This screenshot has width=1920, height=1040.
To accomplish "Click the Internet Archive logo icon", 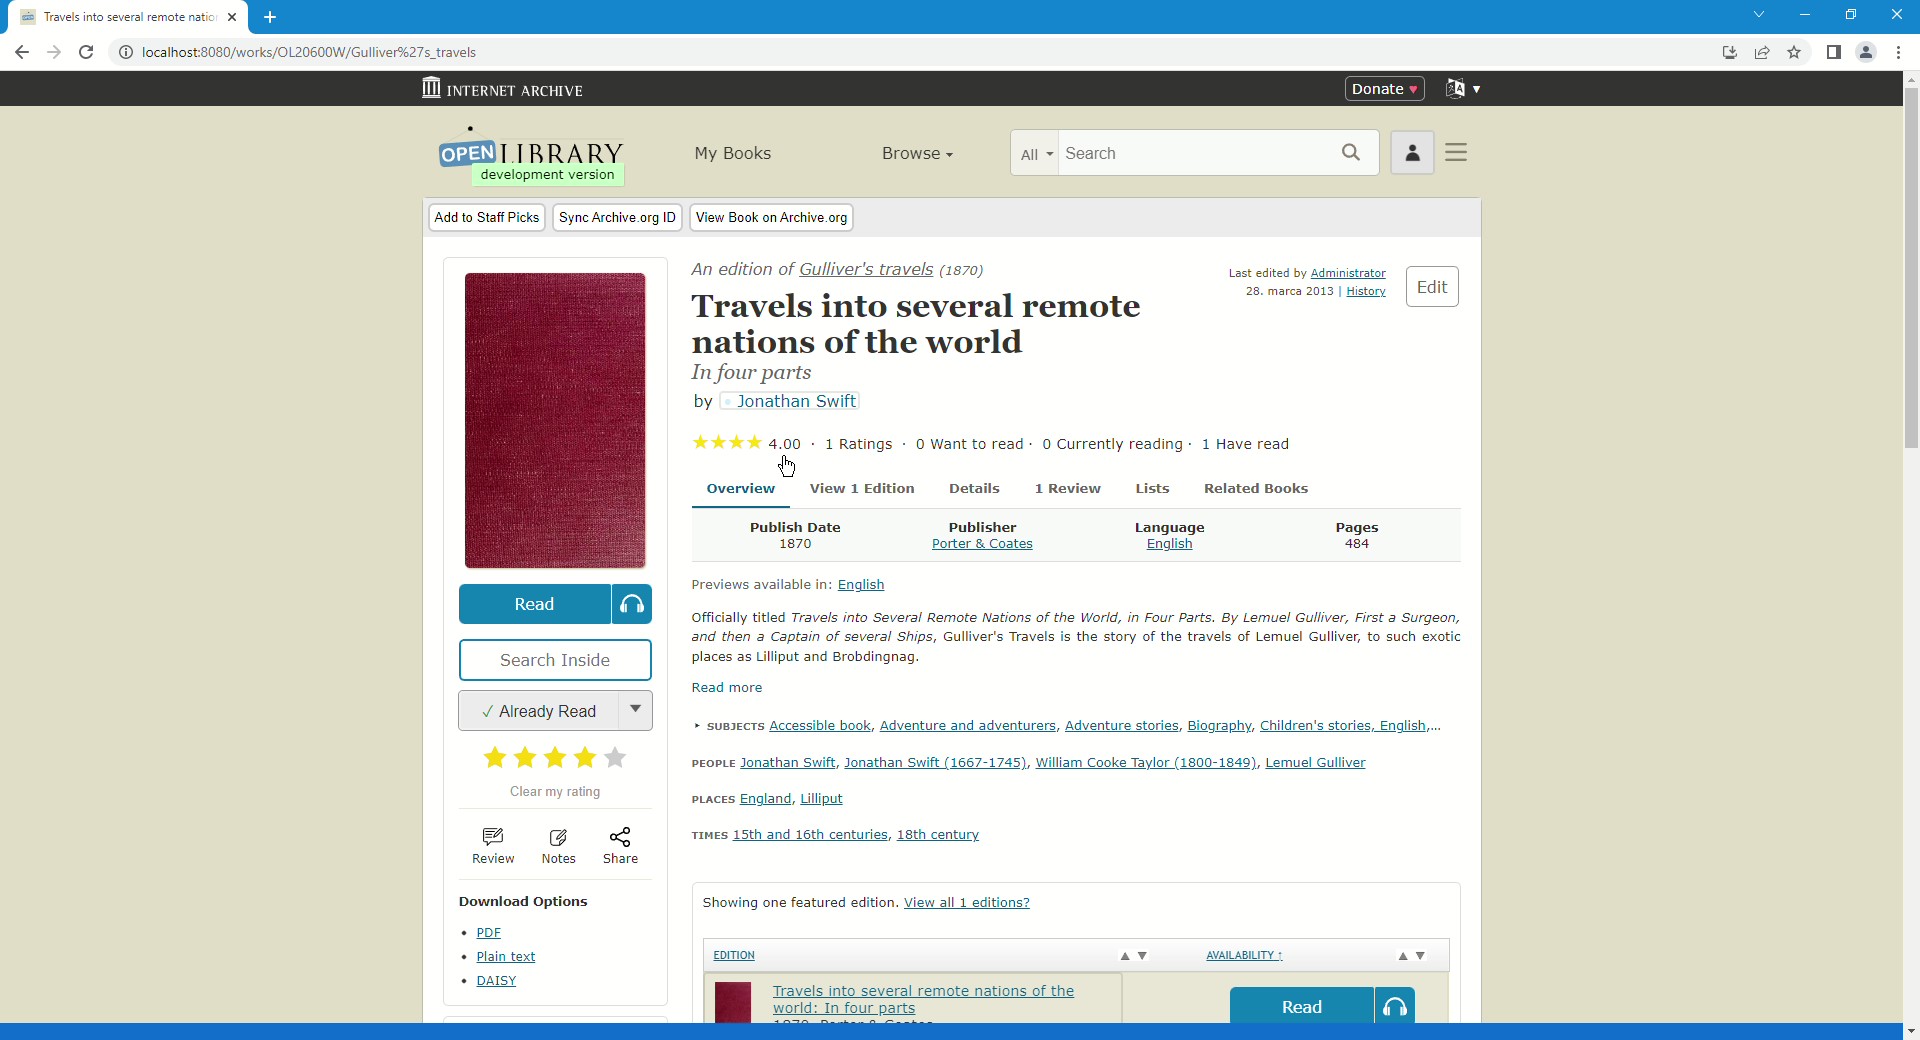I will (431, 88).
